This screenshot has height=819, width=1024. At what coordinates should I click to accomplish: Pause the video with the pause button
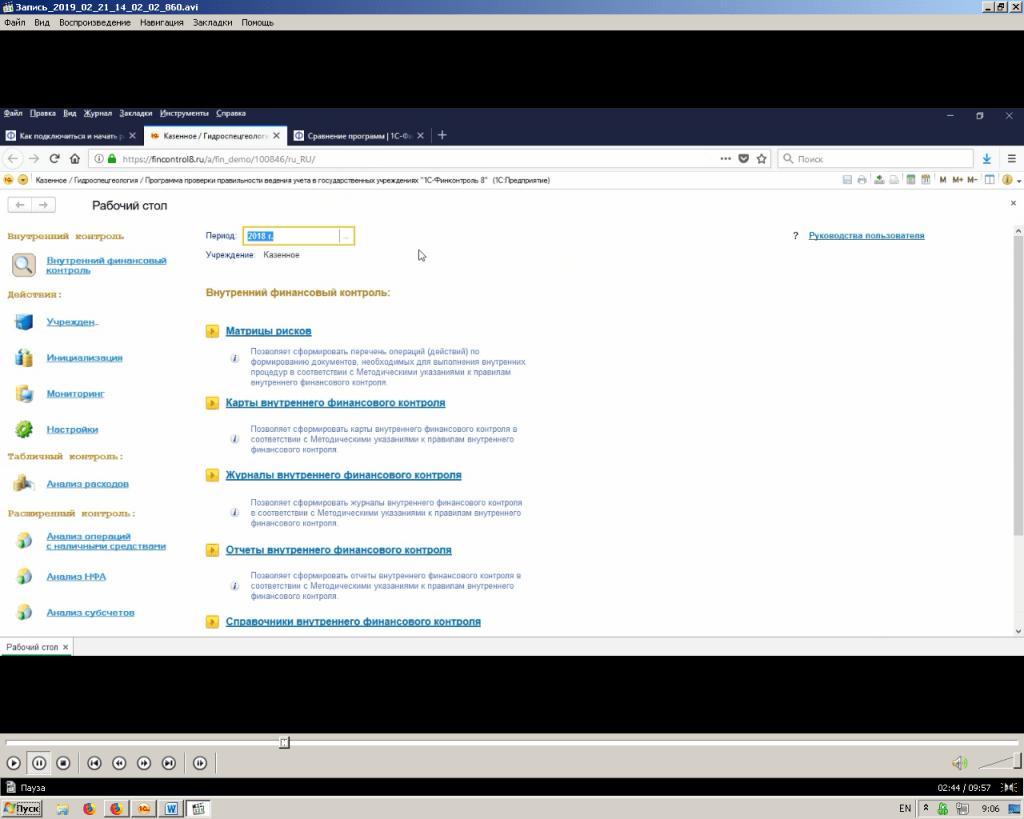(38, 763)
